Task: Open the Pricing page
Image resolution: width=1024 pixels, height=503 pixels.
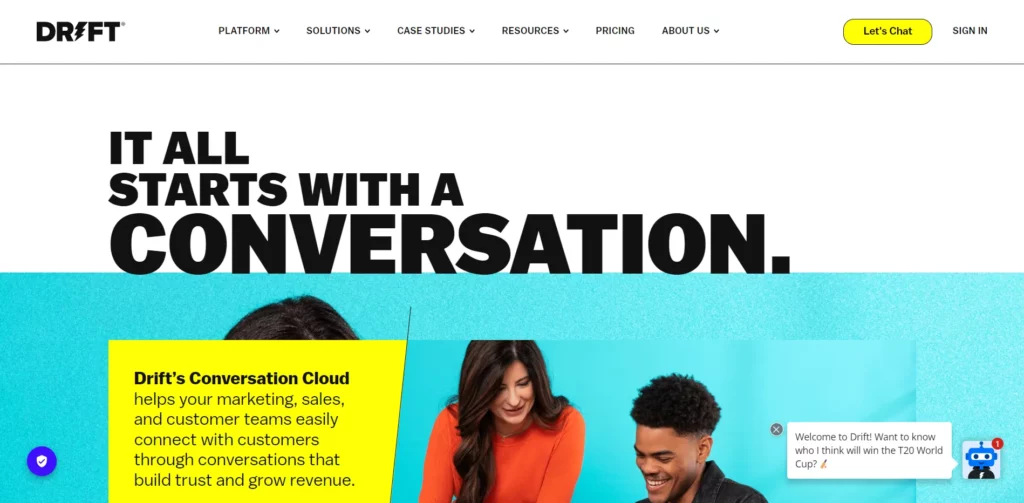Action: [x=615, y=31]
